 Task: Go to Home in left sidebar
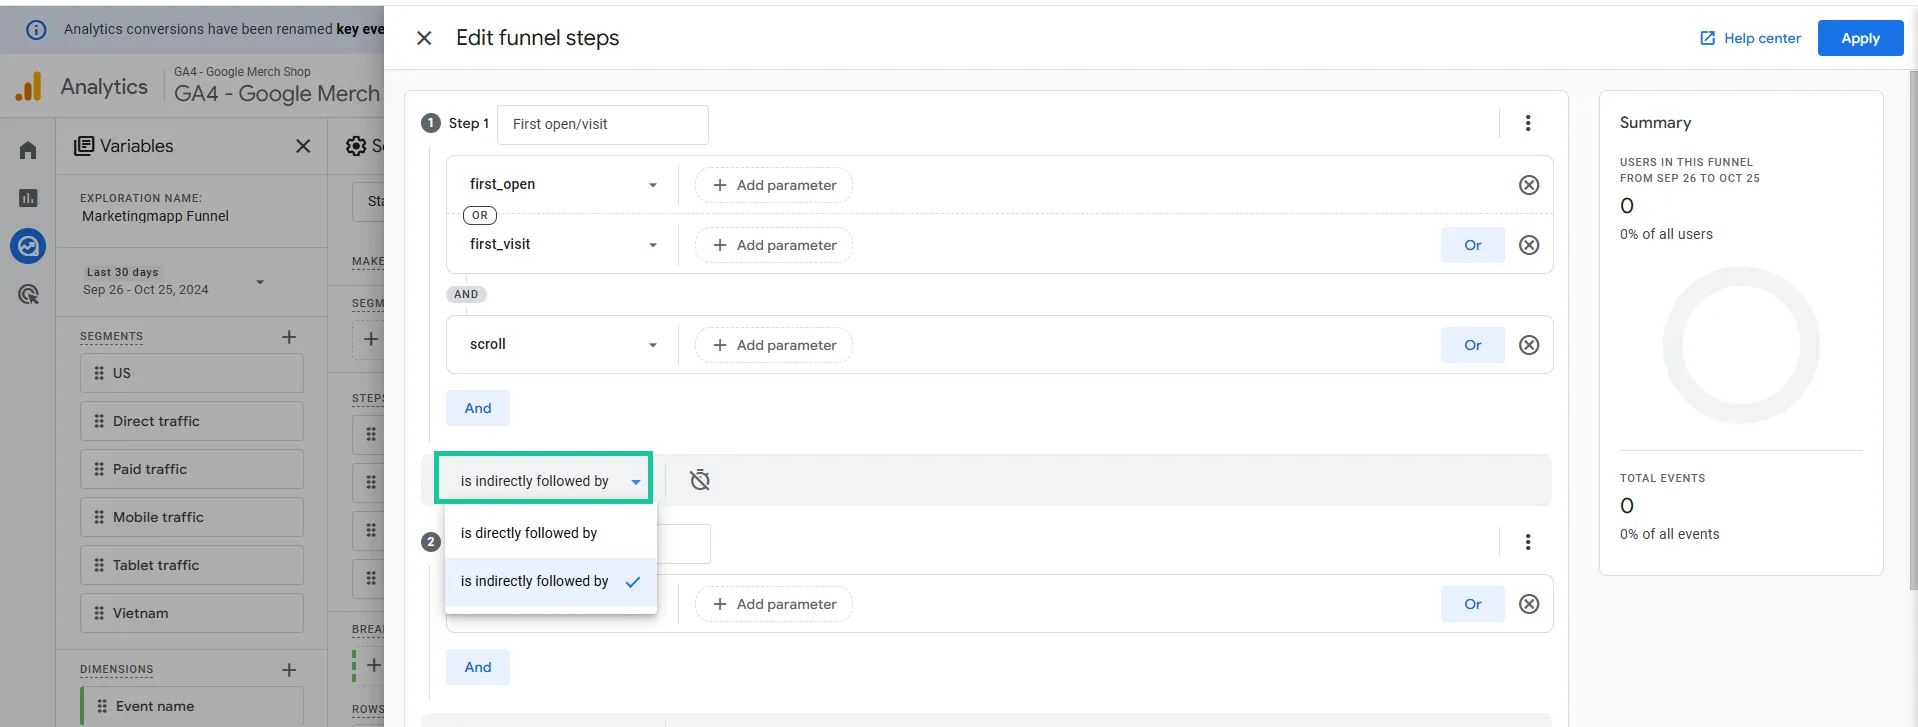28,150
